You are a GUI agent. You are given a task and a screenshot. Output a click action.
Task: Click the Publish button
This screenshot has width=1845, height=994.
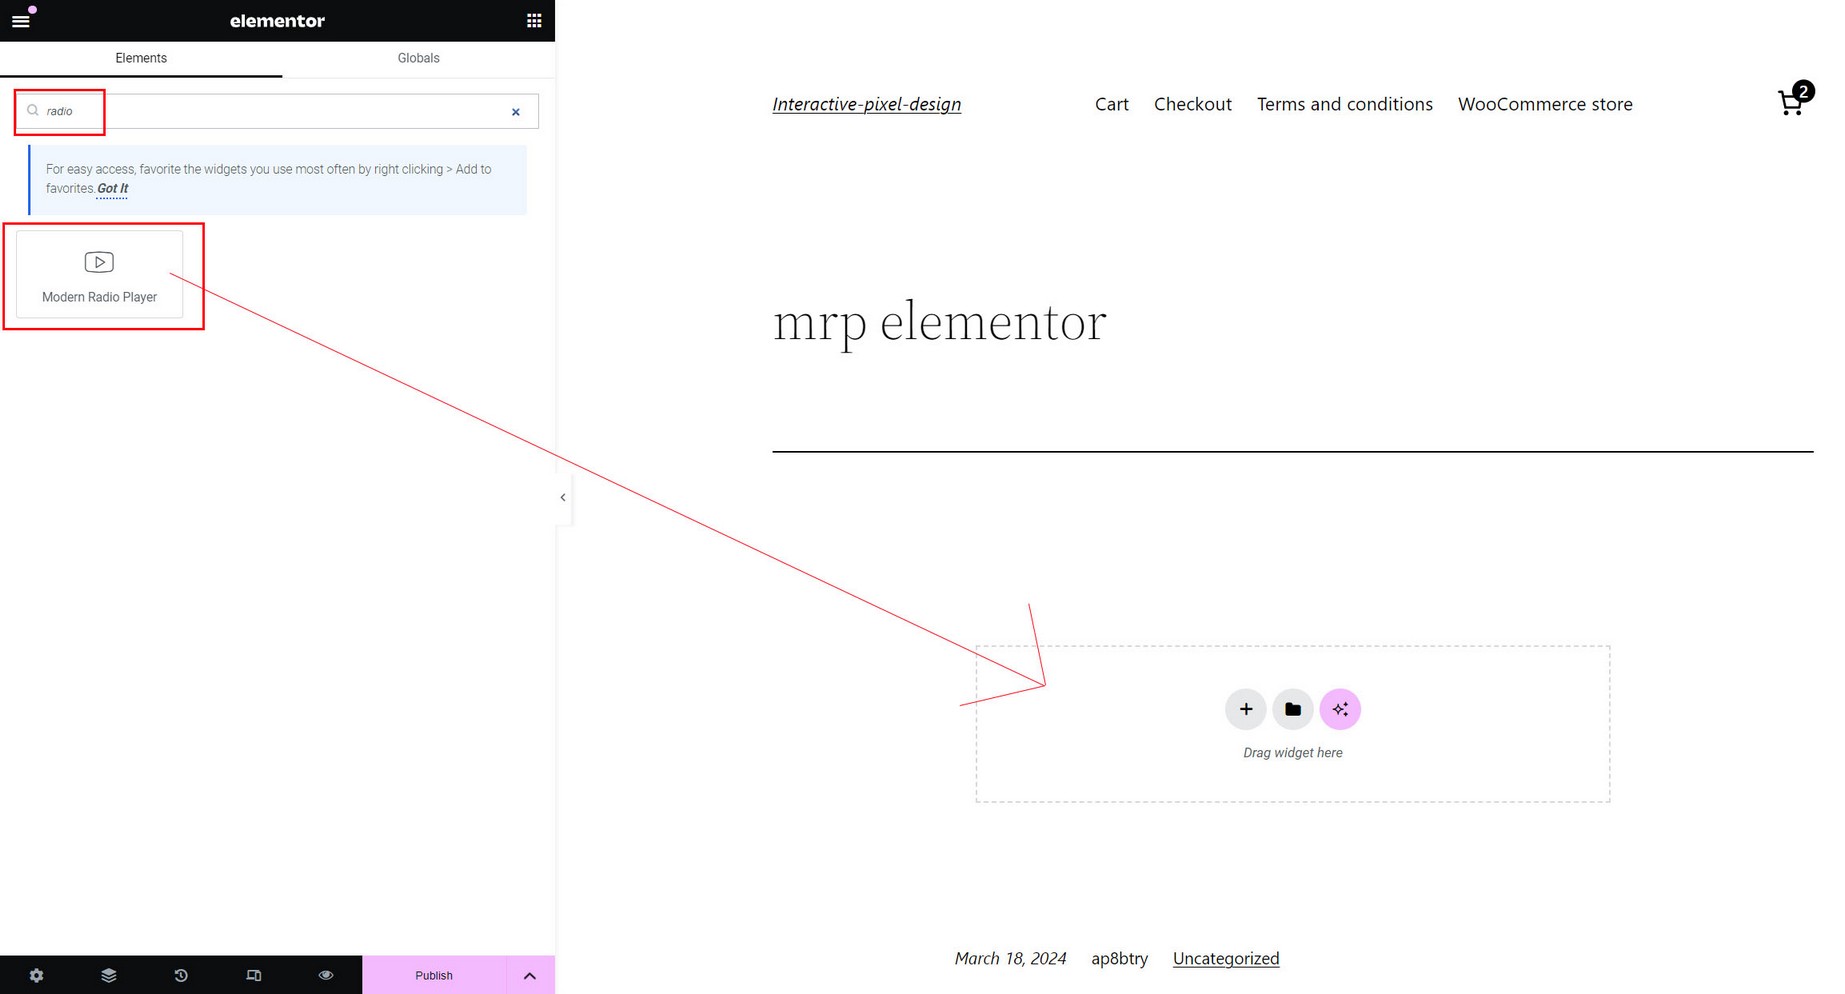434,975
